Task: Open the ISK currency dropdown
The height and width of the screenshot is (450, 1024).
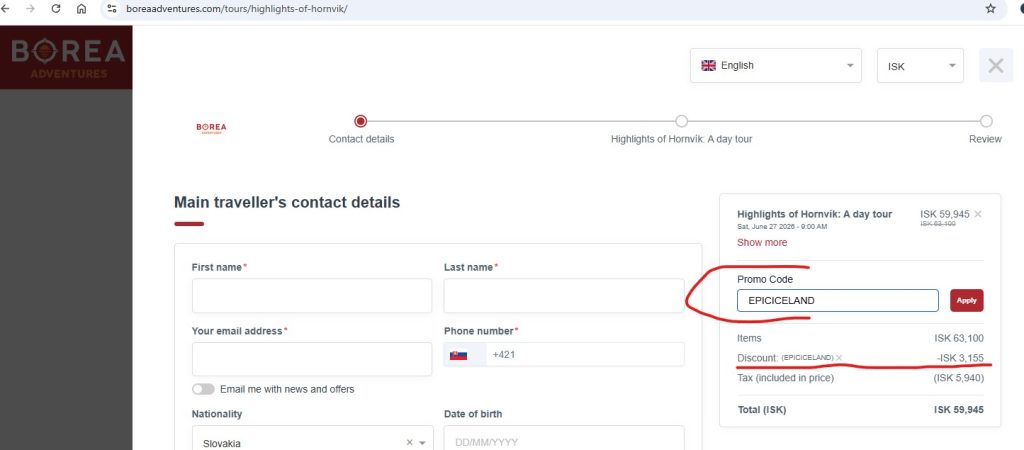Action: coord(920,66)
